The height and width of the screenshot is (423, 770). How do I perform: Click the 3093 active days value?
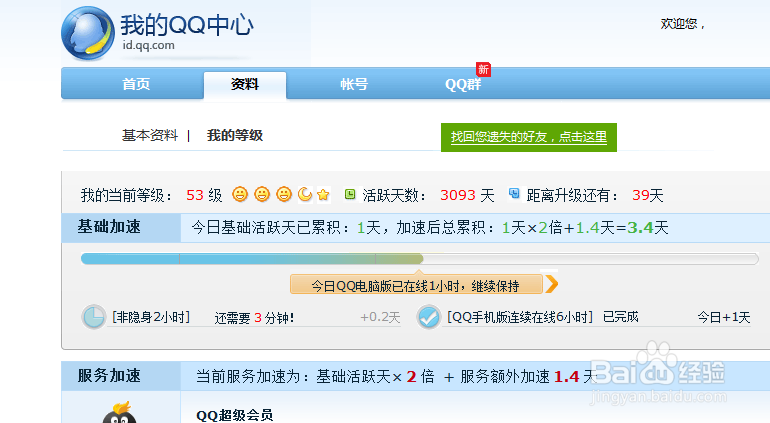pyautogui.click(x=458, y=196)
